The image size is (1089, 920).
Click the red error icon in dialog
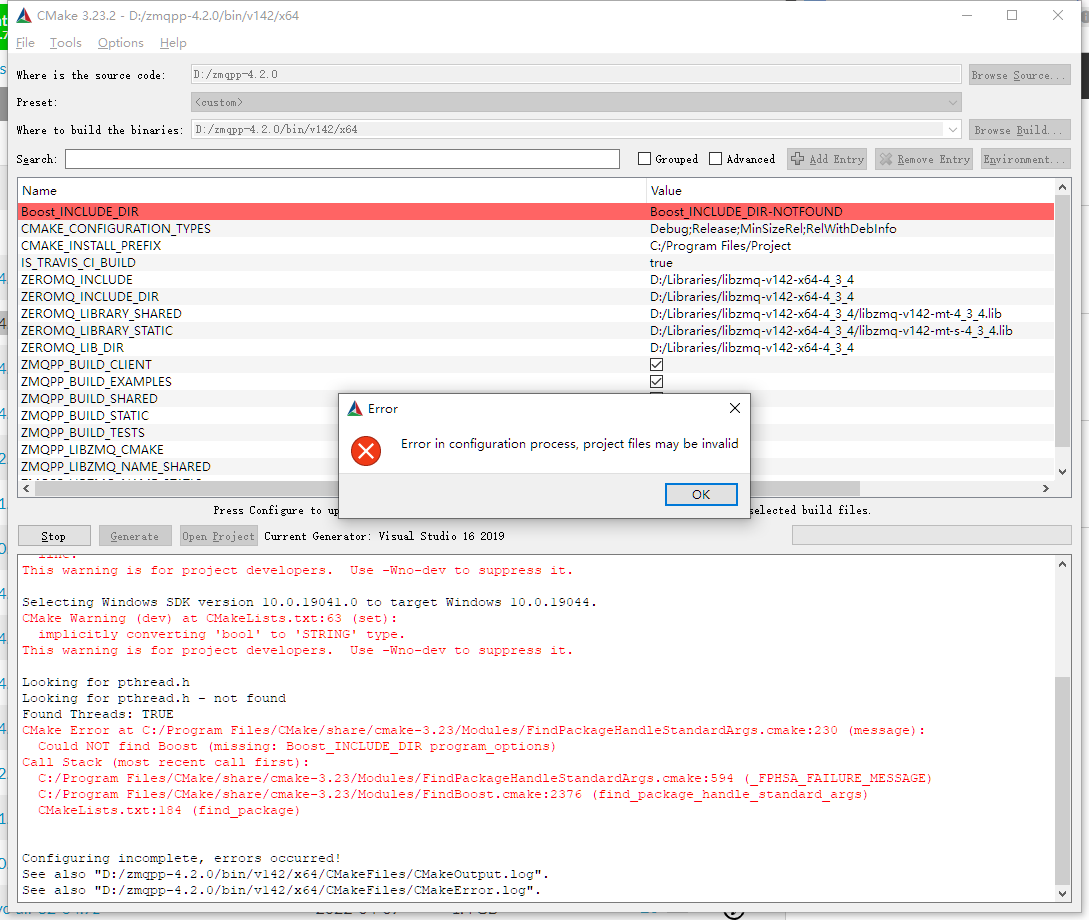(366, 451)
